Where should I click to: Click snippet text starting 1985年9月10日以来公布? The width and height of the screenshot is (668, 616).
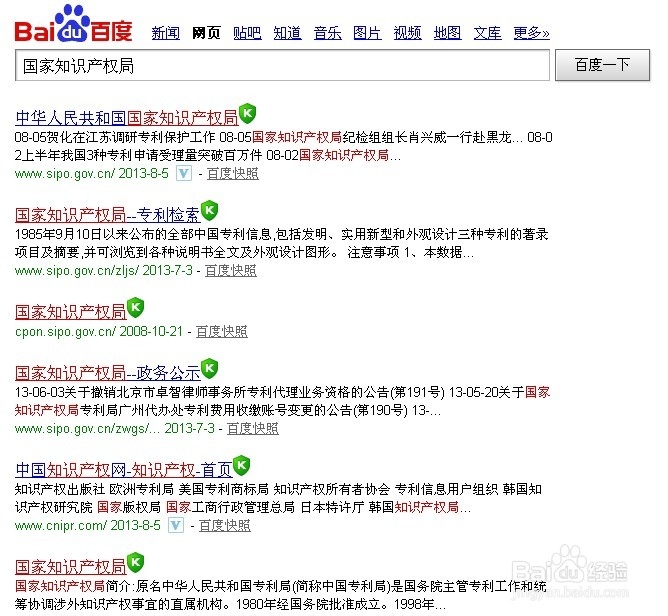(281, 243)
